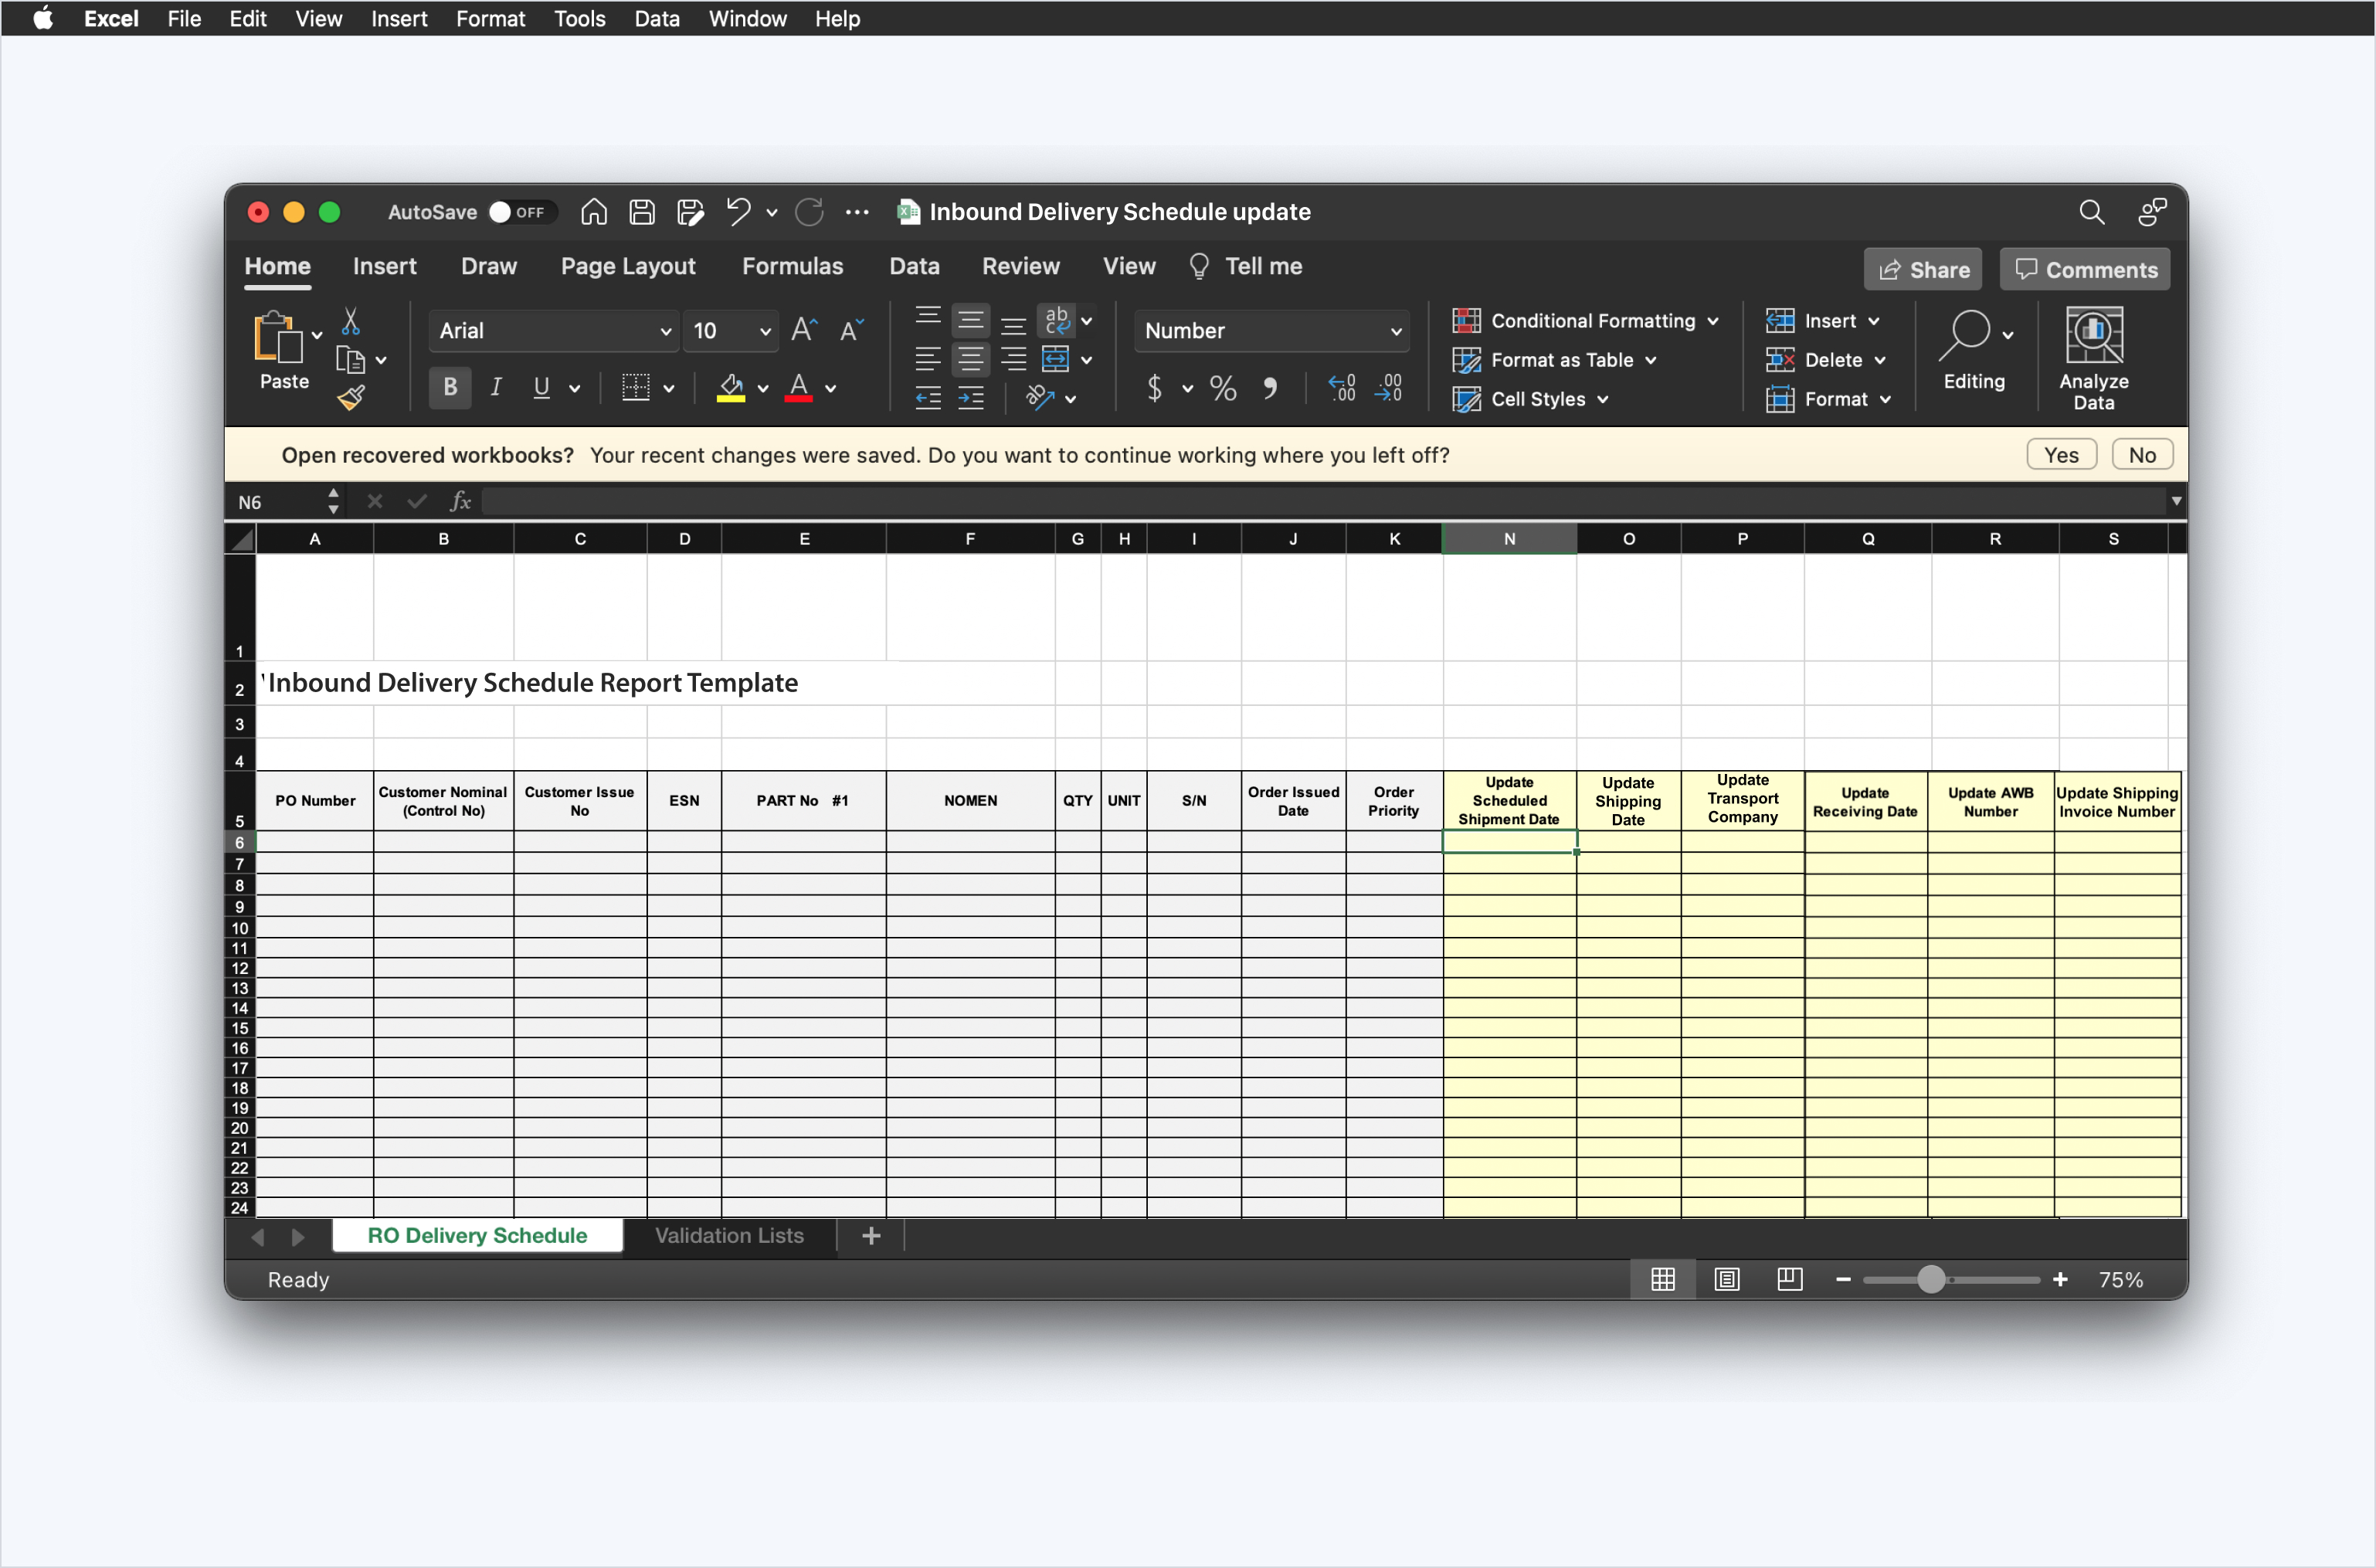Apply yellow fill color

click(731, 388)
